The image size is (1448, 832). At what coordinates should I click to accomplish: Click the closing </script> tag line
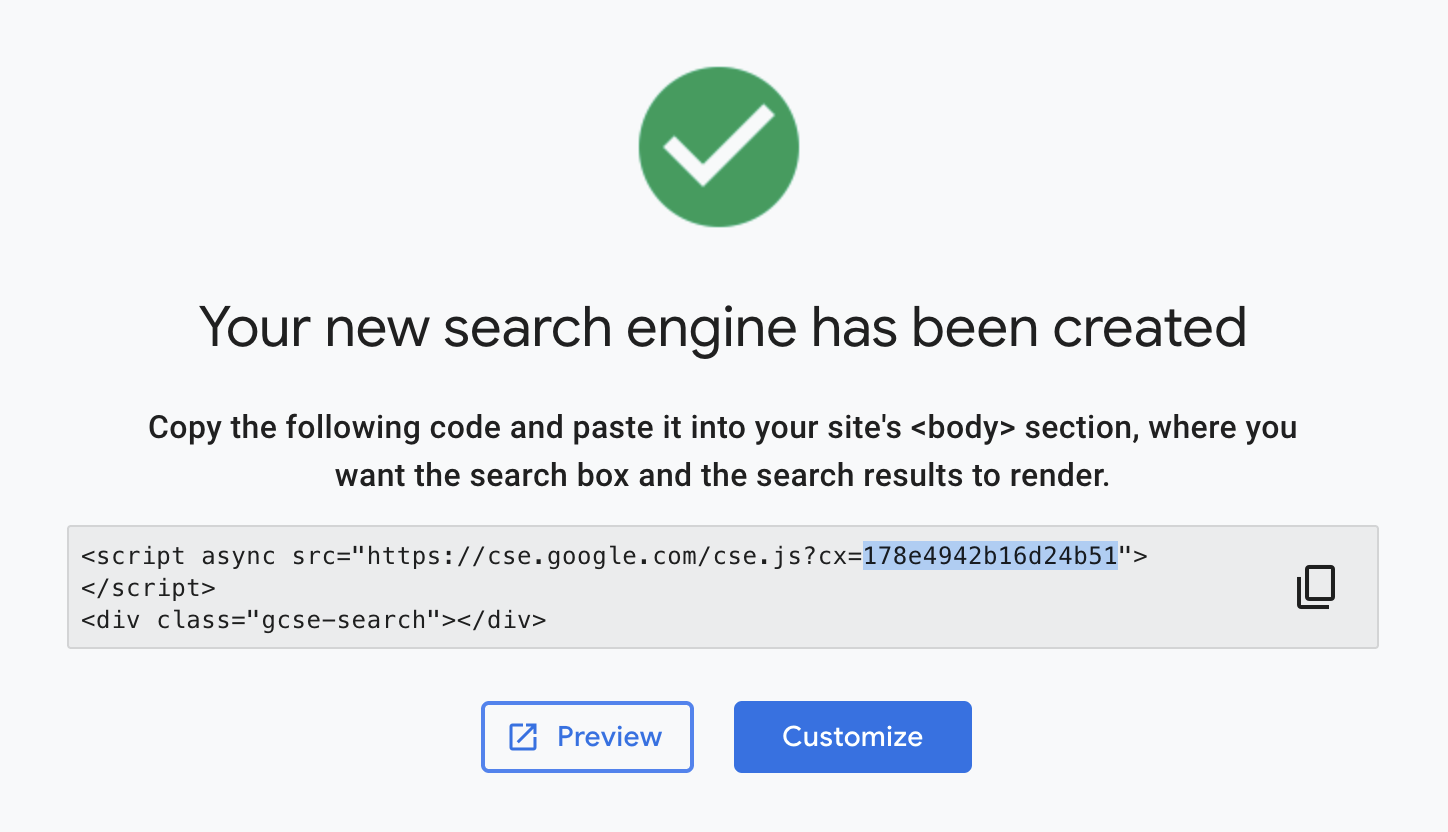tap(148, 587)
